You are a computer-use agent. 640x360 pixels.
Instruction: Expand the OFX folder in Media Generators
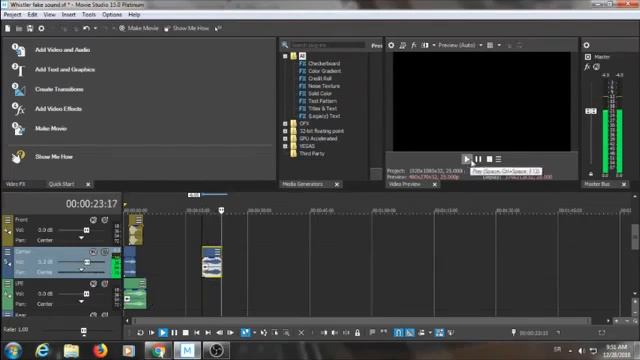tap(285, 124)
